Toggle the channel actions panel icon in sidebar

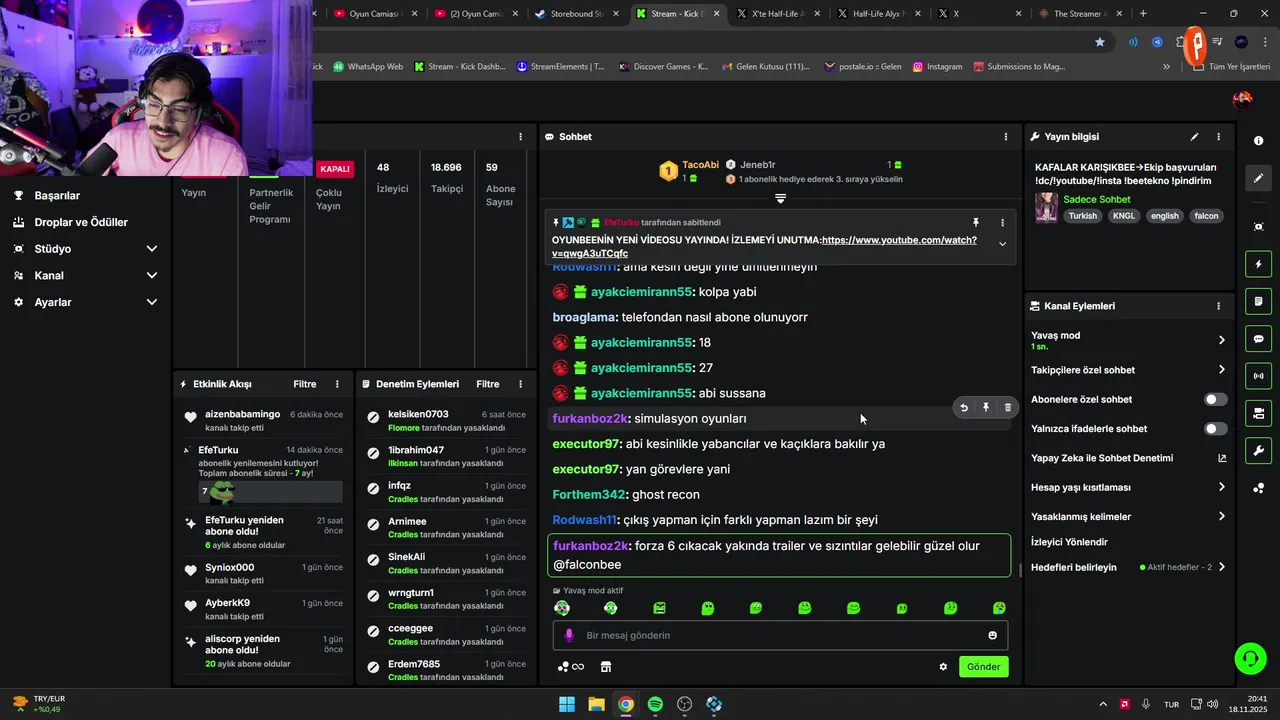click(1258, 413)
